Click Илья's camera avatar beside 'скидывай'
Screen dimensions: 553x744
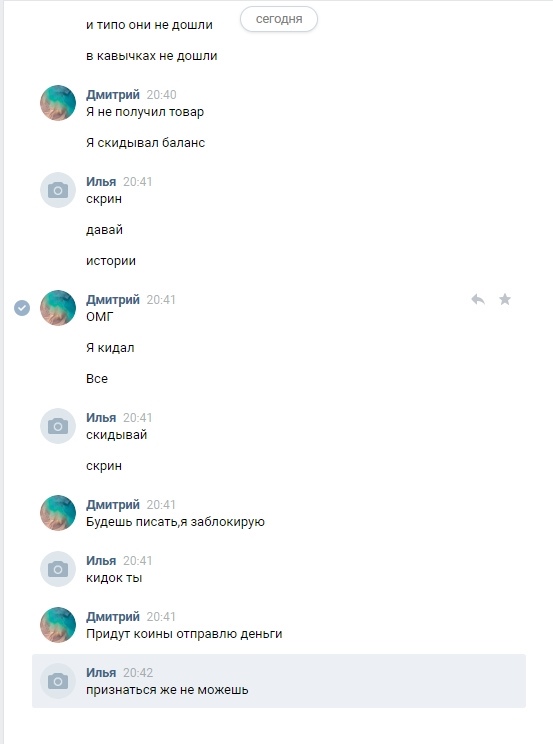[58, 426]
